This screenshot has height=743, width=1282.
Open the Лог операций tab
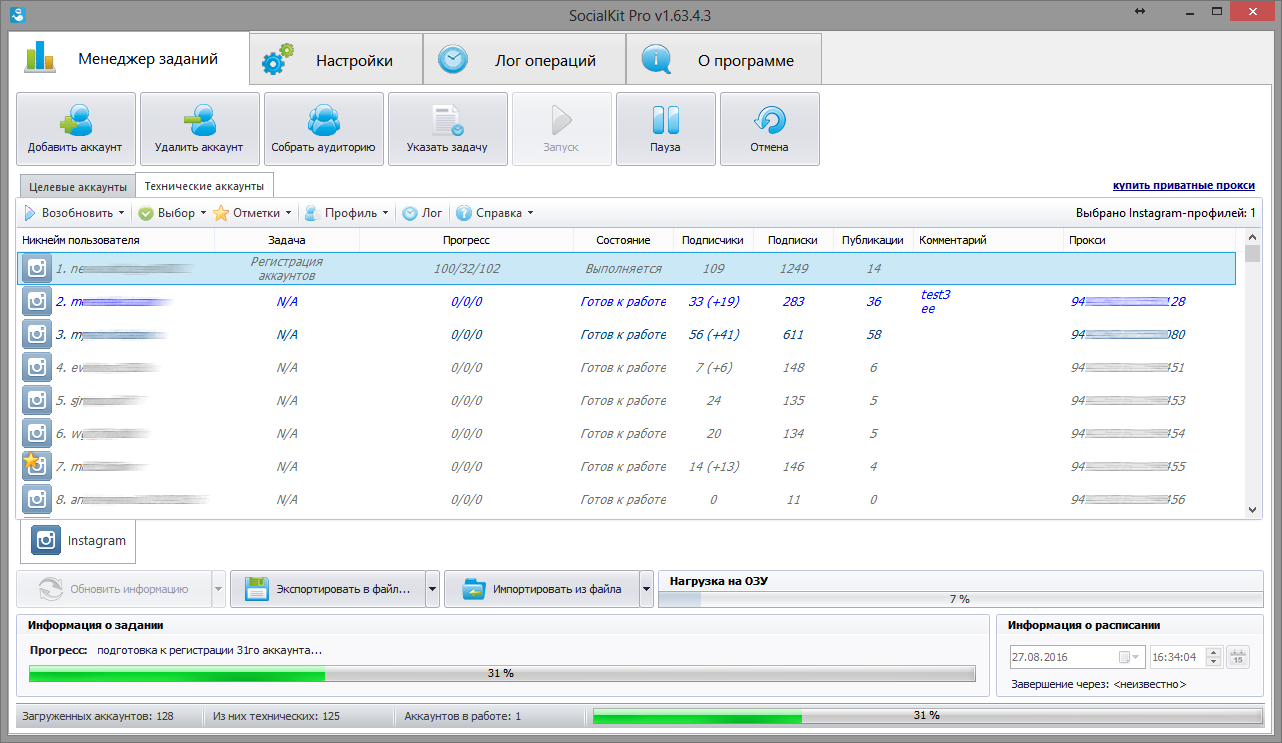pos(524,60)
